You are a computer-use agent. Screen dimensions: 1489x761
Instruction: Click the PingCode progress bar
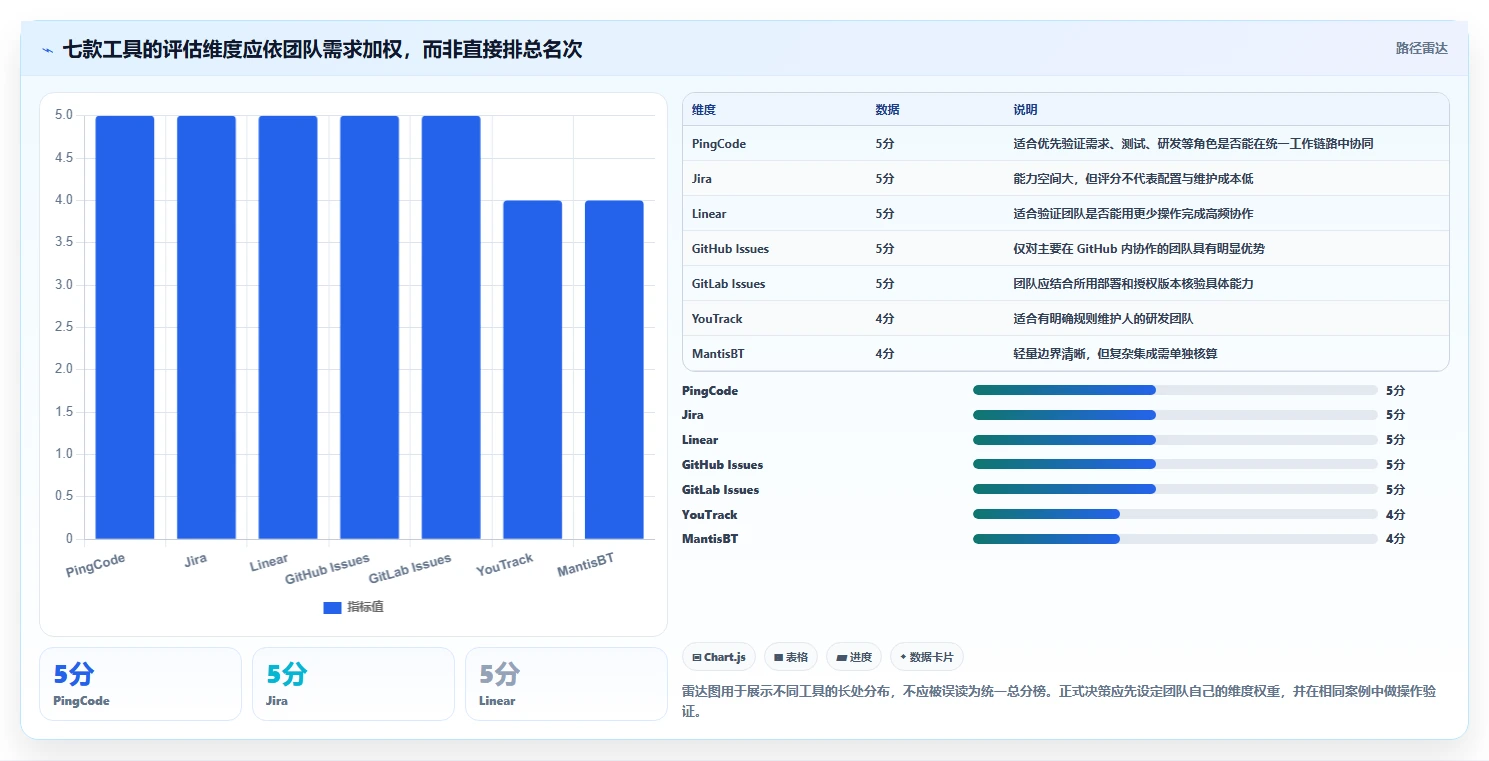click(1175, 390)
